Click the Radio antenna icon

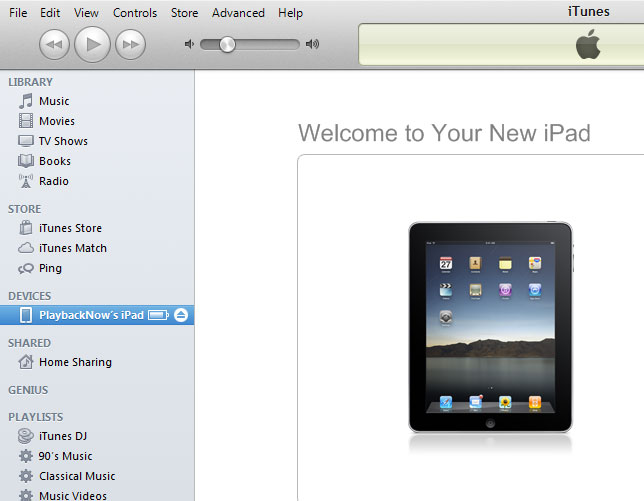25,181
